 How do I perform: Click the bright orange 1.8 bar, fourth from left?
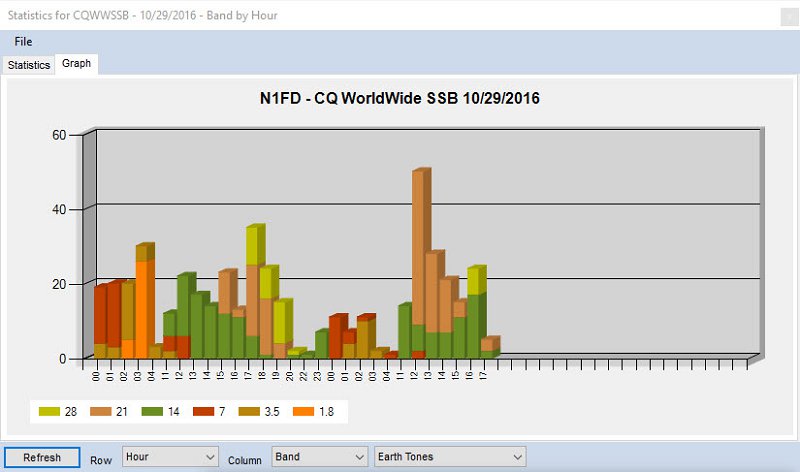[144, 309]
